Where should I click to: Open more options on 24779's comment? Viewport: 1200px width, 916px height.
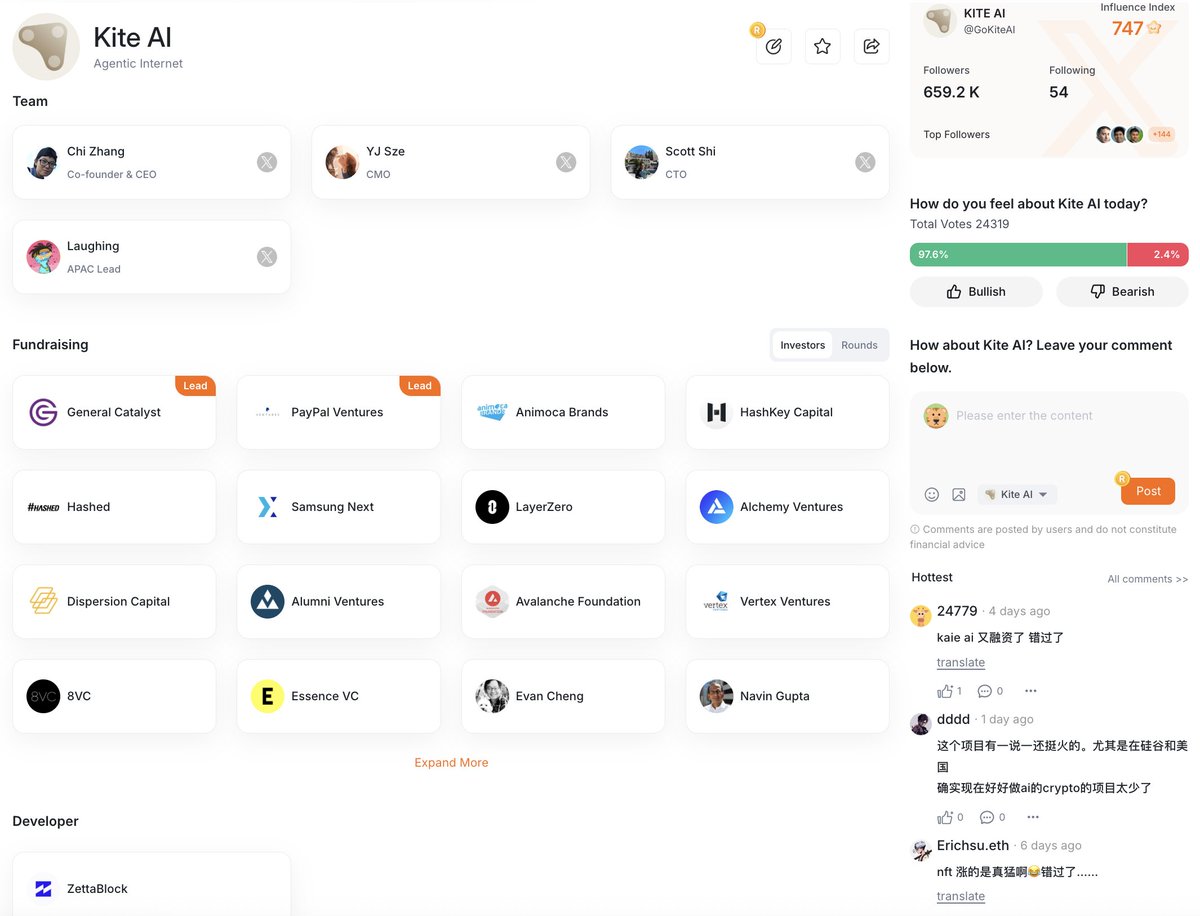point(1031,691)
